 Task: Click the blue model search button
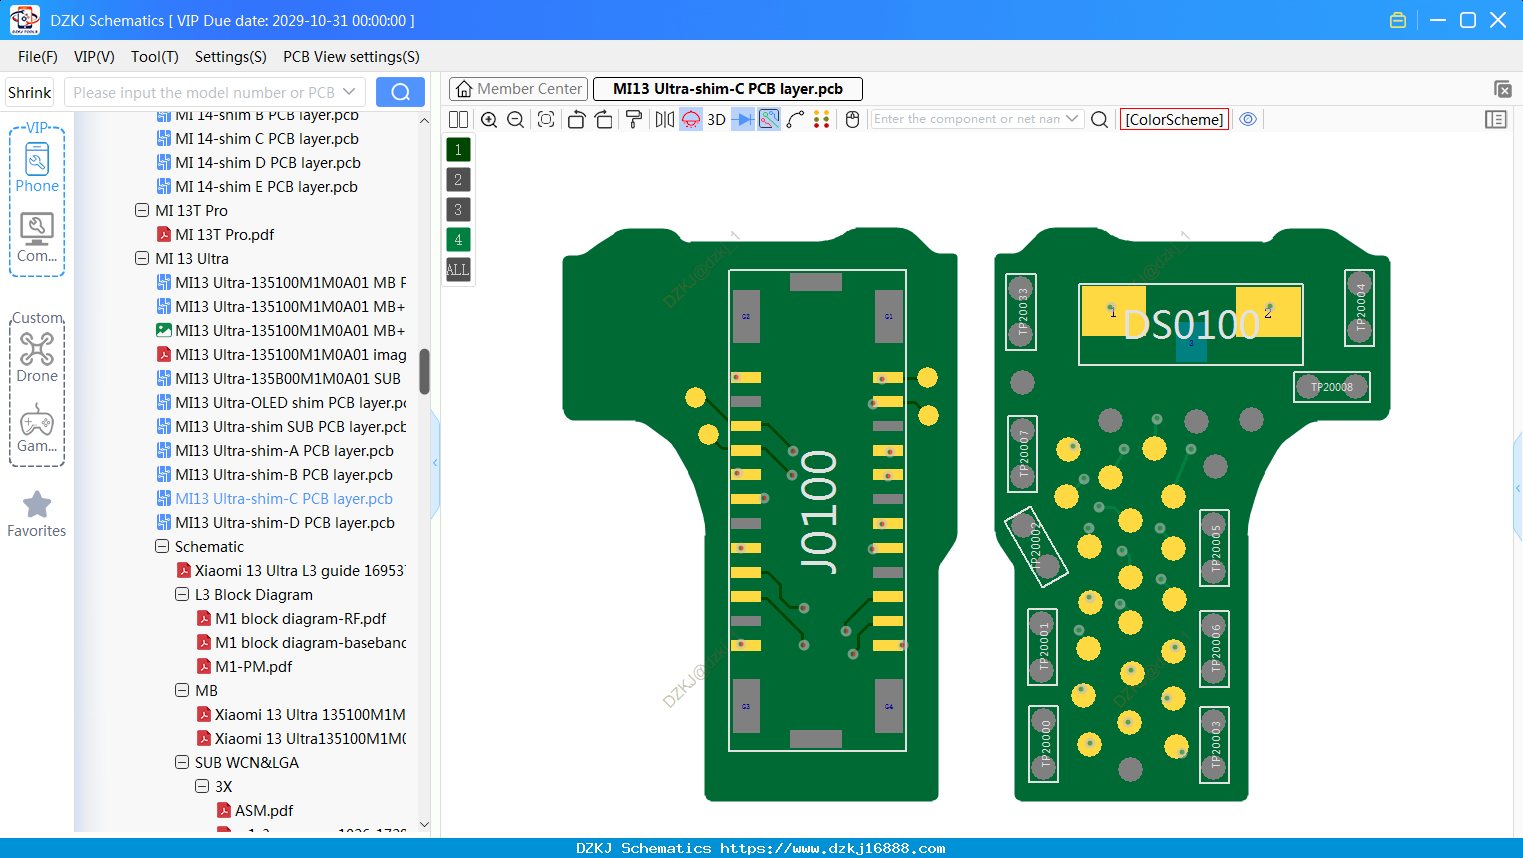tap(400, 92)
